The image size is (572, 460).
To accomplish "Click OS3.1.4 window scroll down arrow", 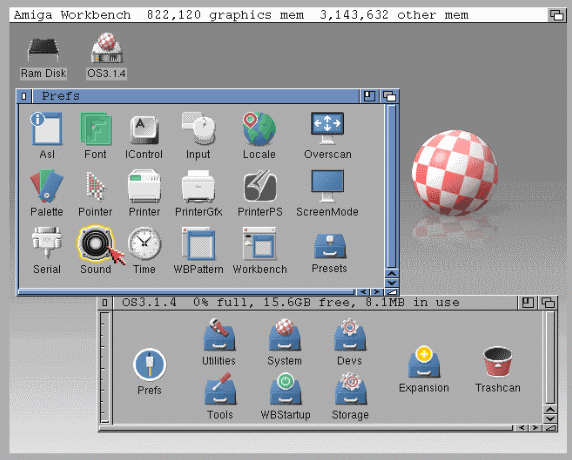I will pos(550,418).
